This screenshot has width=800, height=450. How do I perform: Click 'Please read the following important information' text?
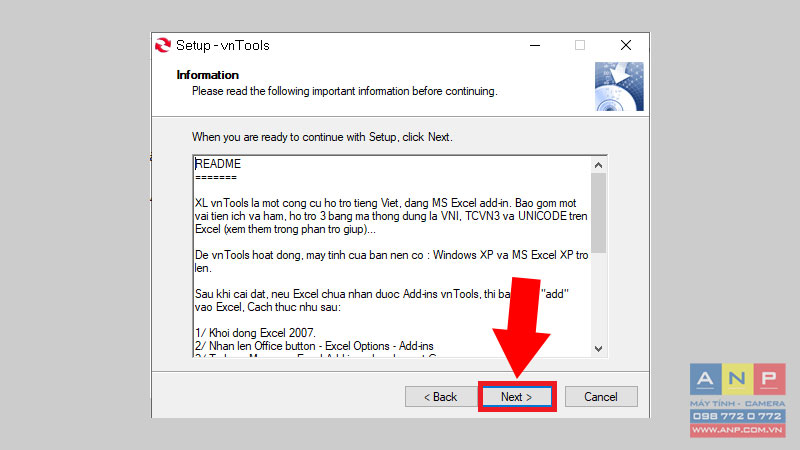pyautogui.click(x=344, y=91)
